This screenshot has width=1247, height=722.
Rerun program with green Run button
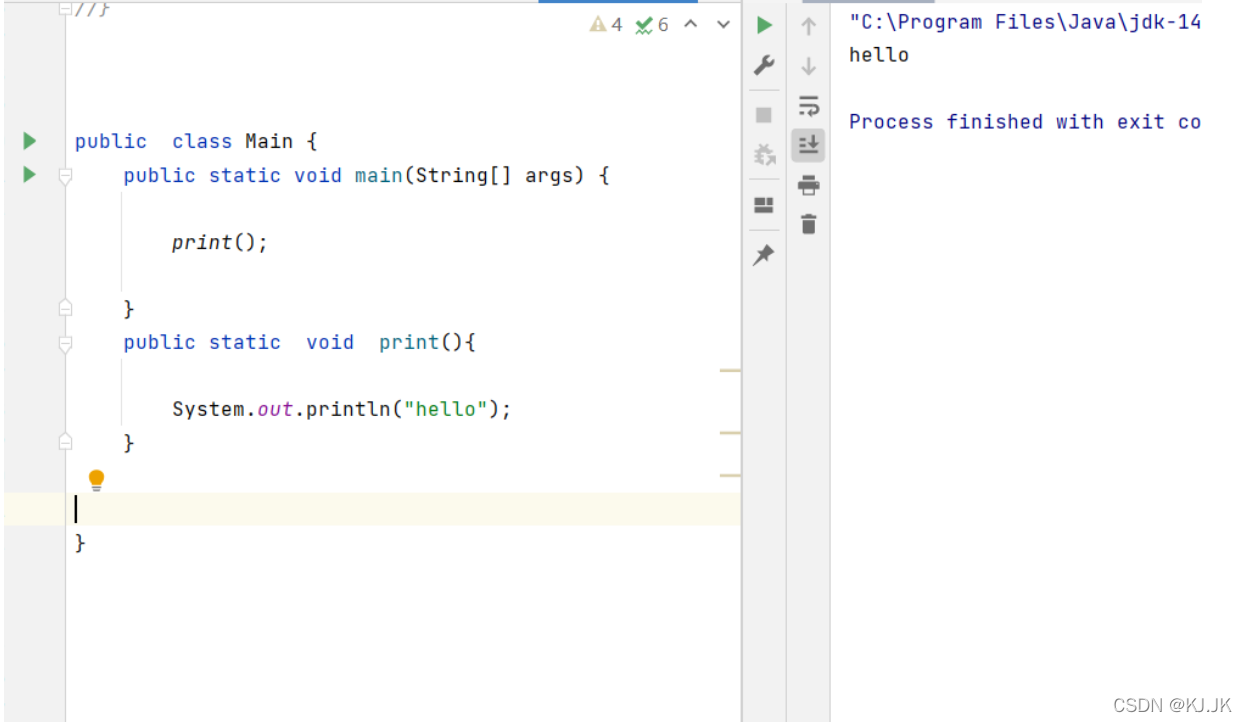click(x=765, y=25)
